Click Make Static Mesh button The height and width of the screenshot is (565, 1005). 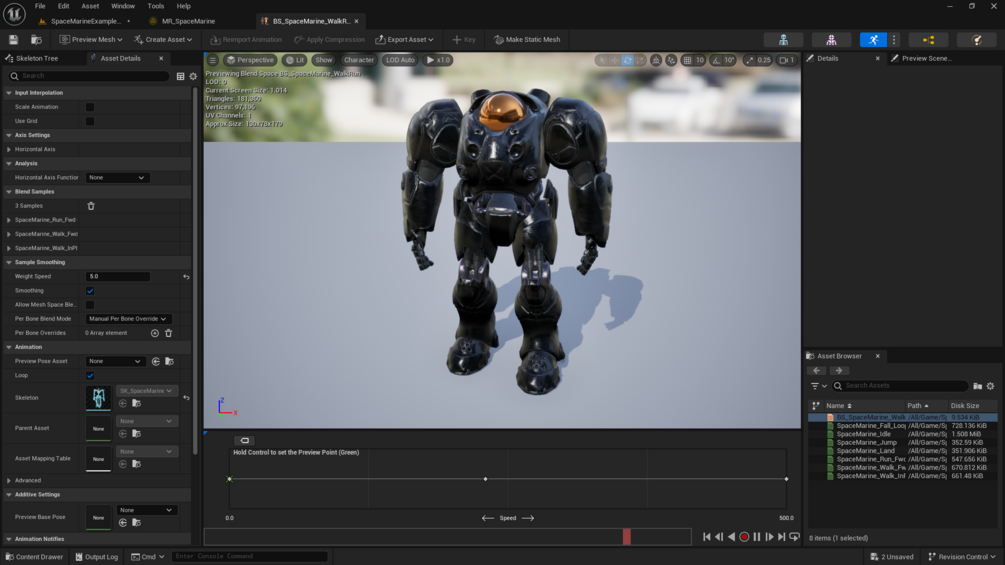[527, 40]
